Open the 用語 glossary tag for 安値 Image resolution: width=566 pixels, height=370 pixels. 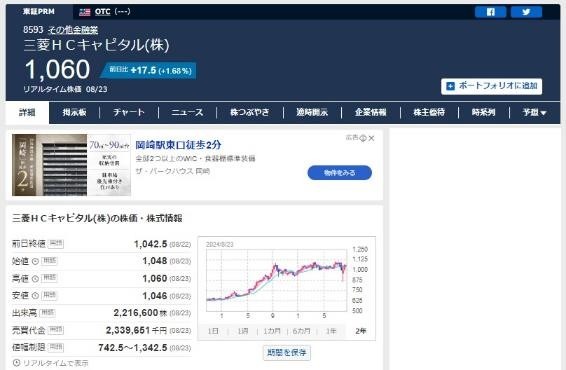(49, 295)
